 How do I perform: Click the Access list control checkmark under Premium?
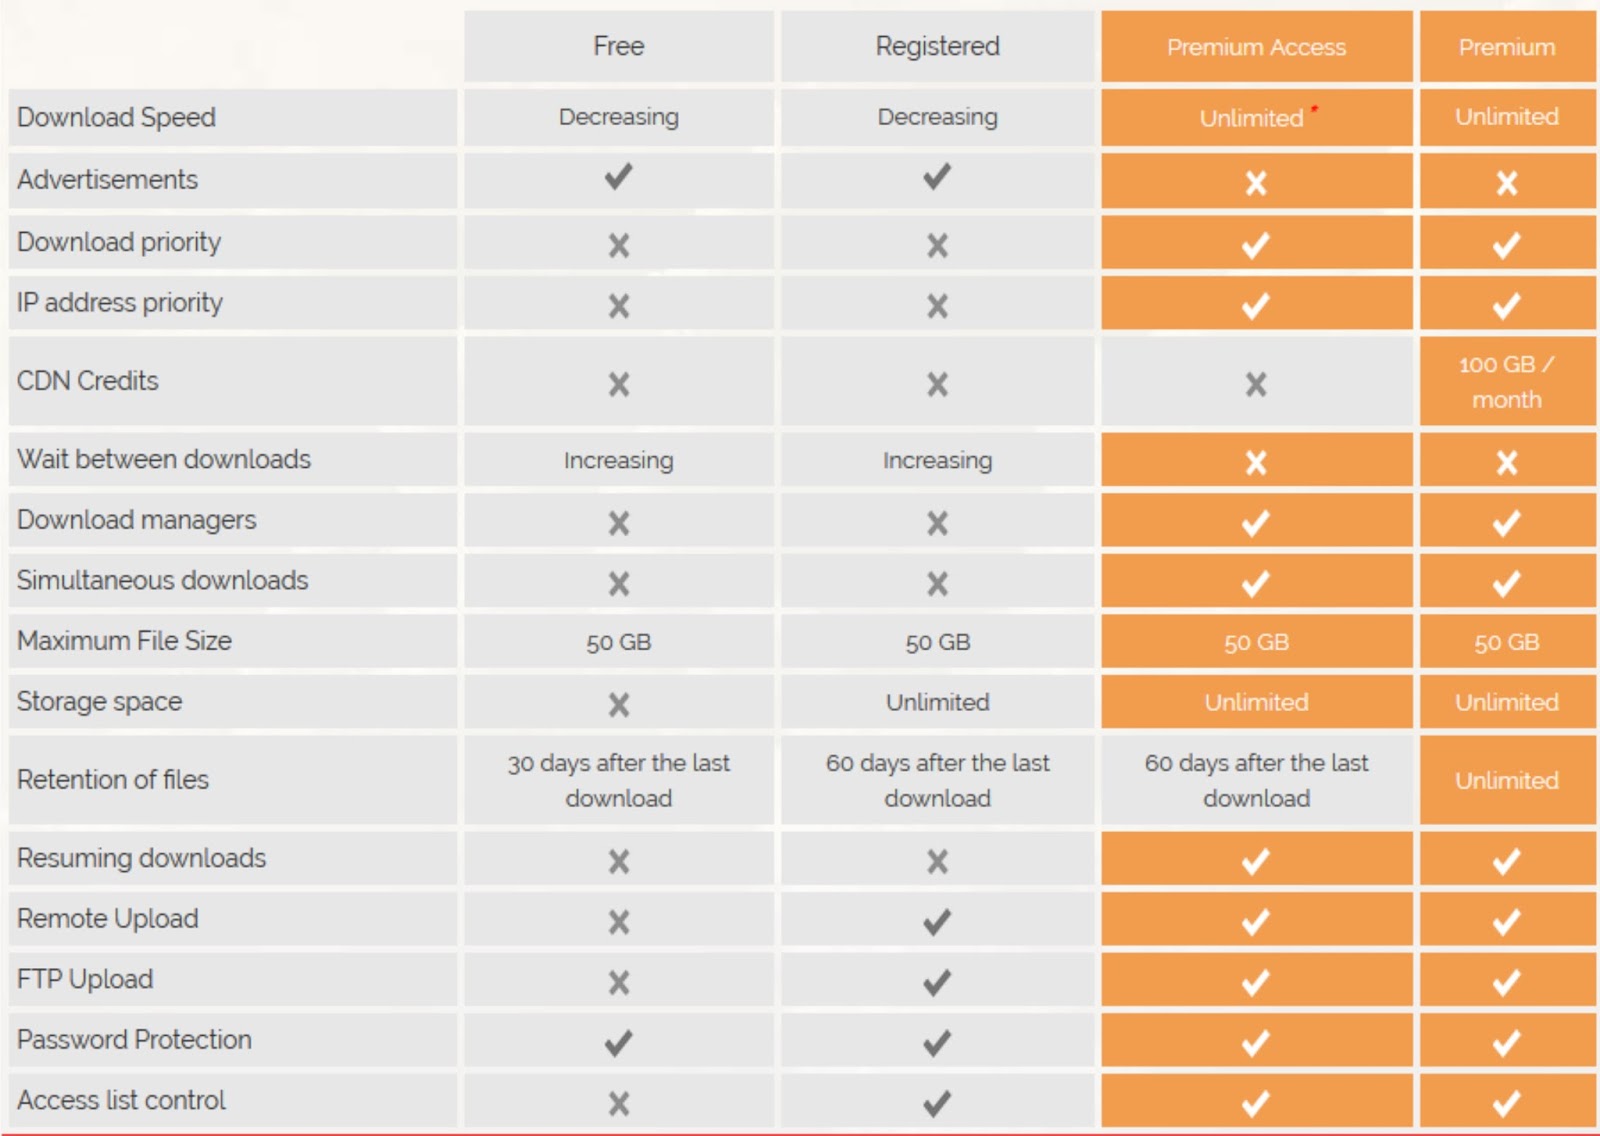click(x=1506, y=1103)
